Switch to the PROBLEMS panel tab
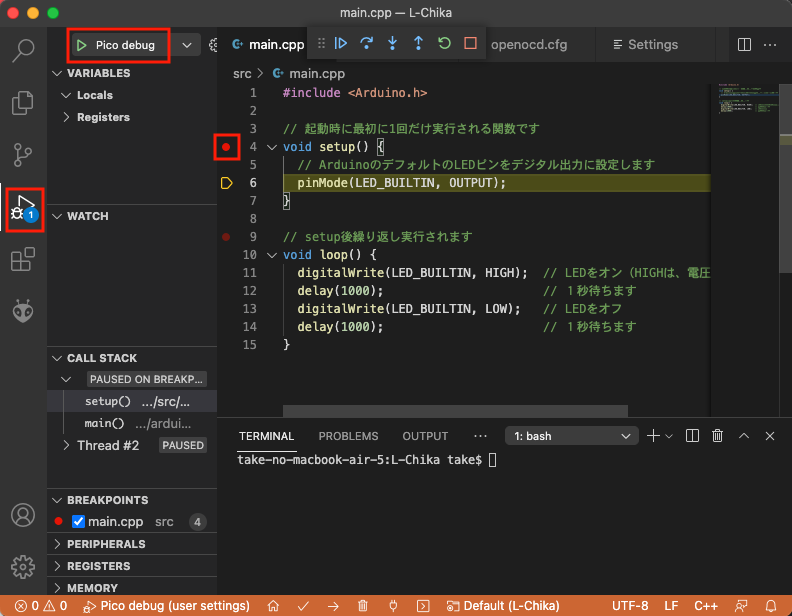This screenshot has height=616, width=792. 348,436
